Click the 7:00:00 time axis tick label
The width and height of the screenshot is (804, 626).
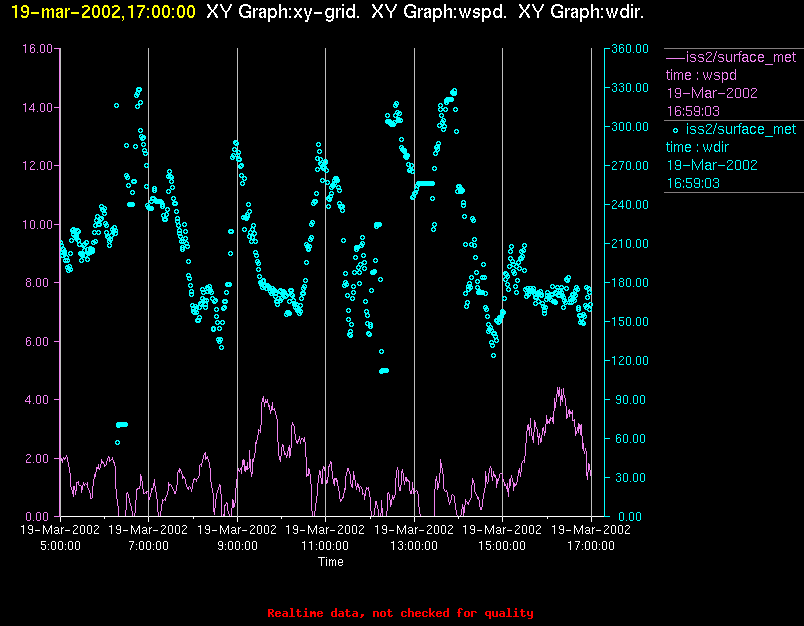point(148,546)
